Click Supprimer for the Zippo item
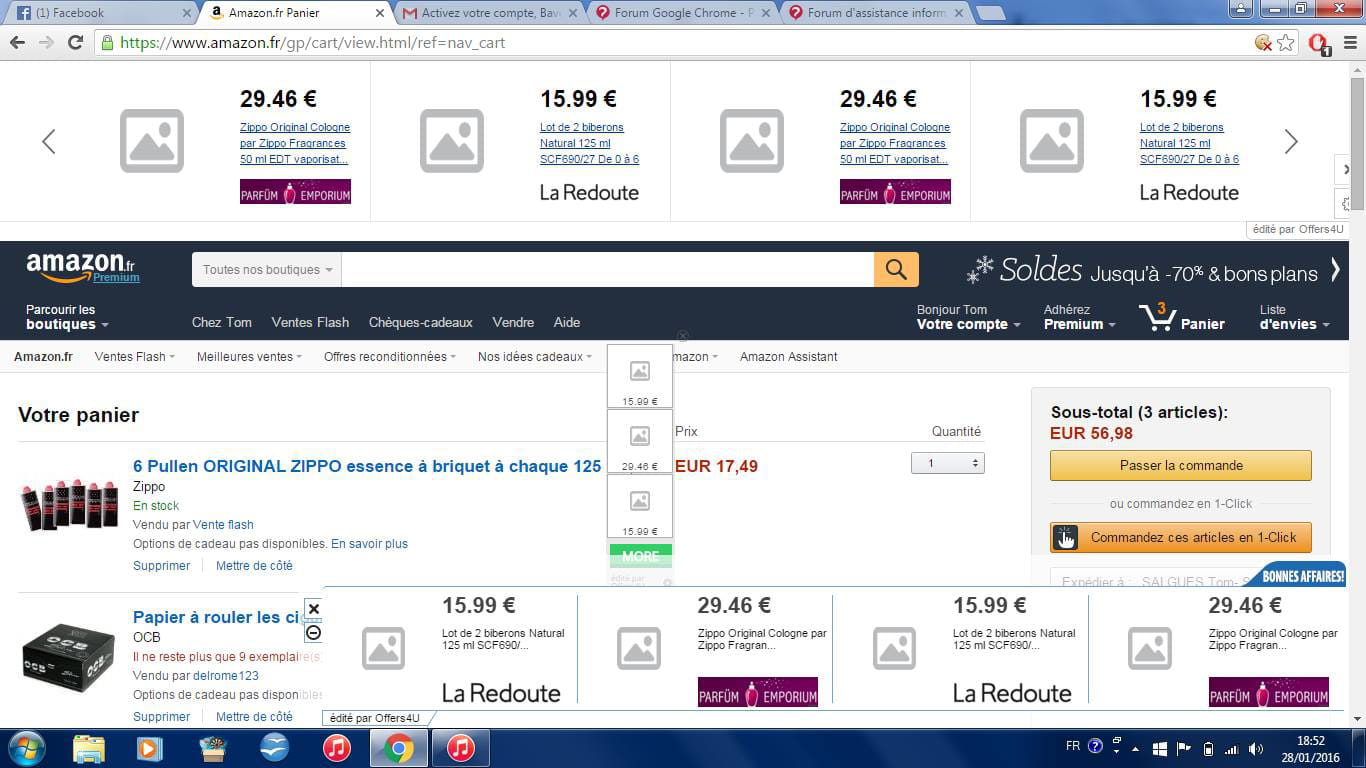The width and height of the screenshot is (1366, 768). click(161, 566)
